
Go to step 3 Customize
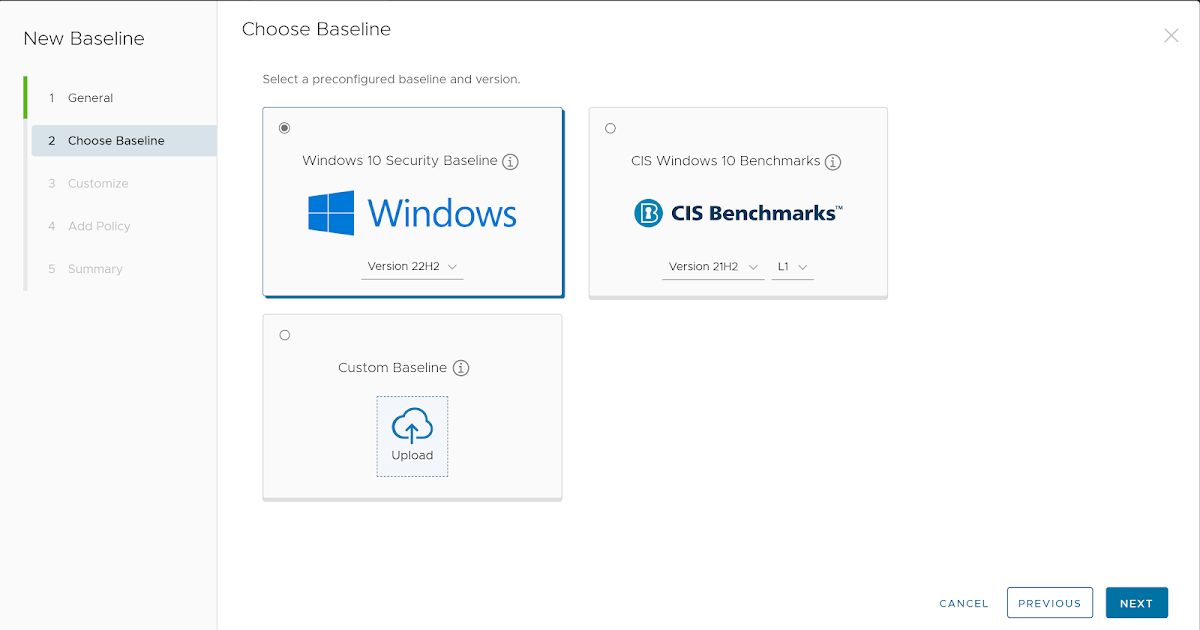point(124,184)
